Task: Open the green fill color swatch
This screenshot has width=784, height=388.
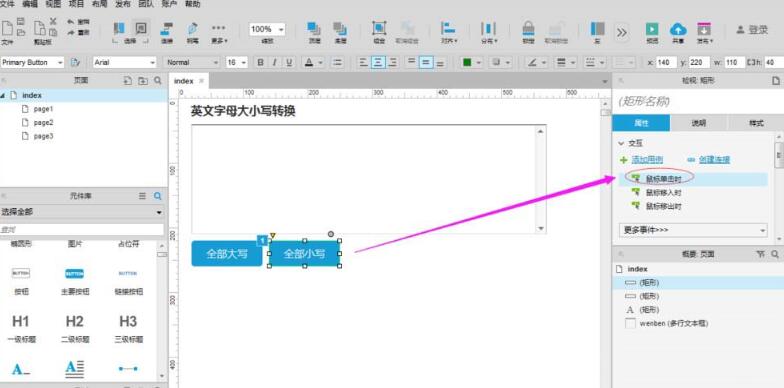Action: [x=467, y=62]
